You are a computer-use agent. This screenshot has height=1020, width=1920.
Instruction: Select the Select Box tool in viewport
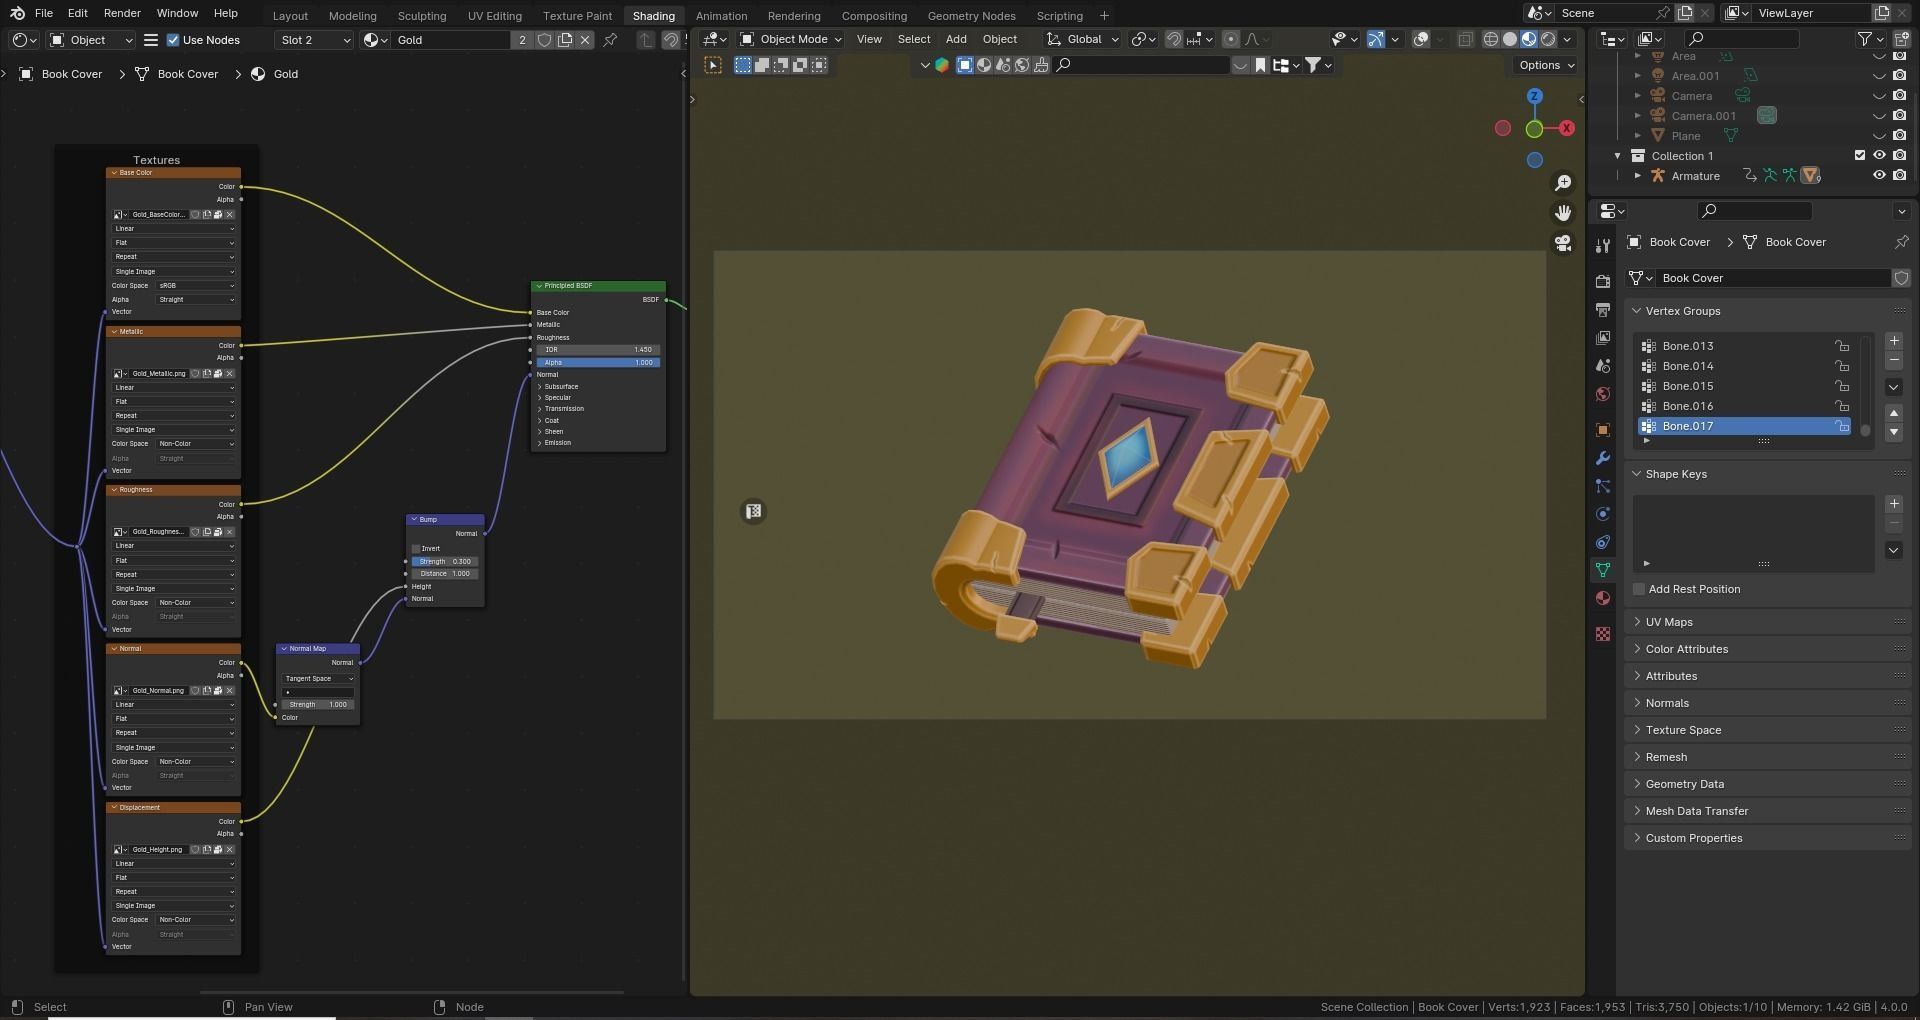coord(713,65)
